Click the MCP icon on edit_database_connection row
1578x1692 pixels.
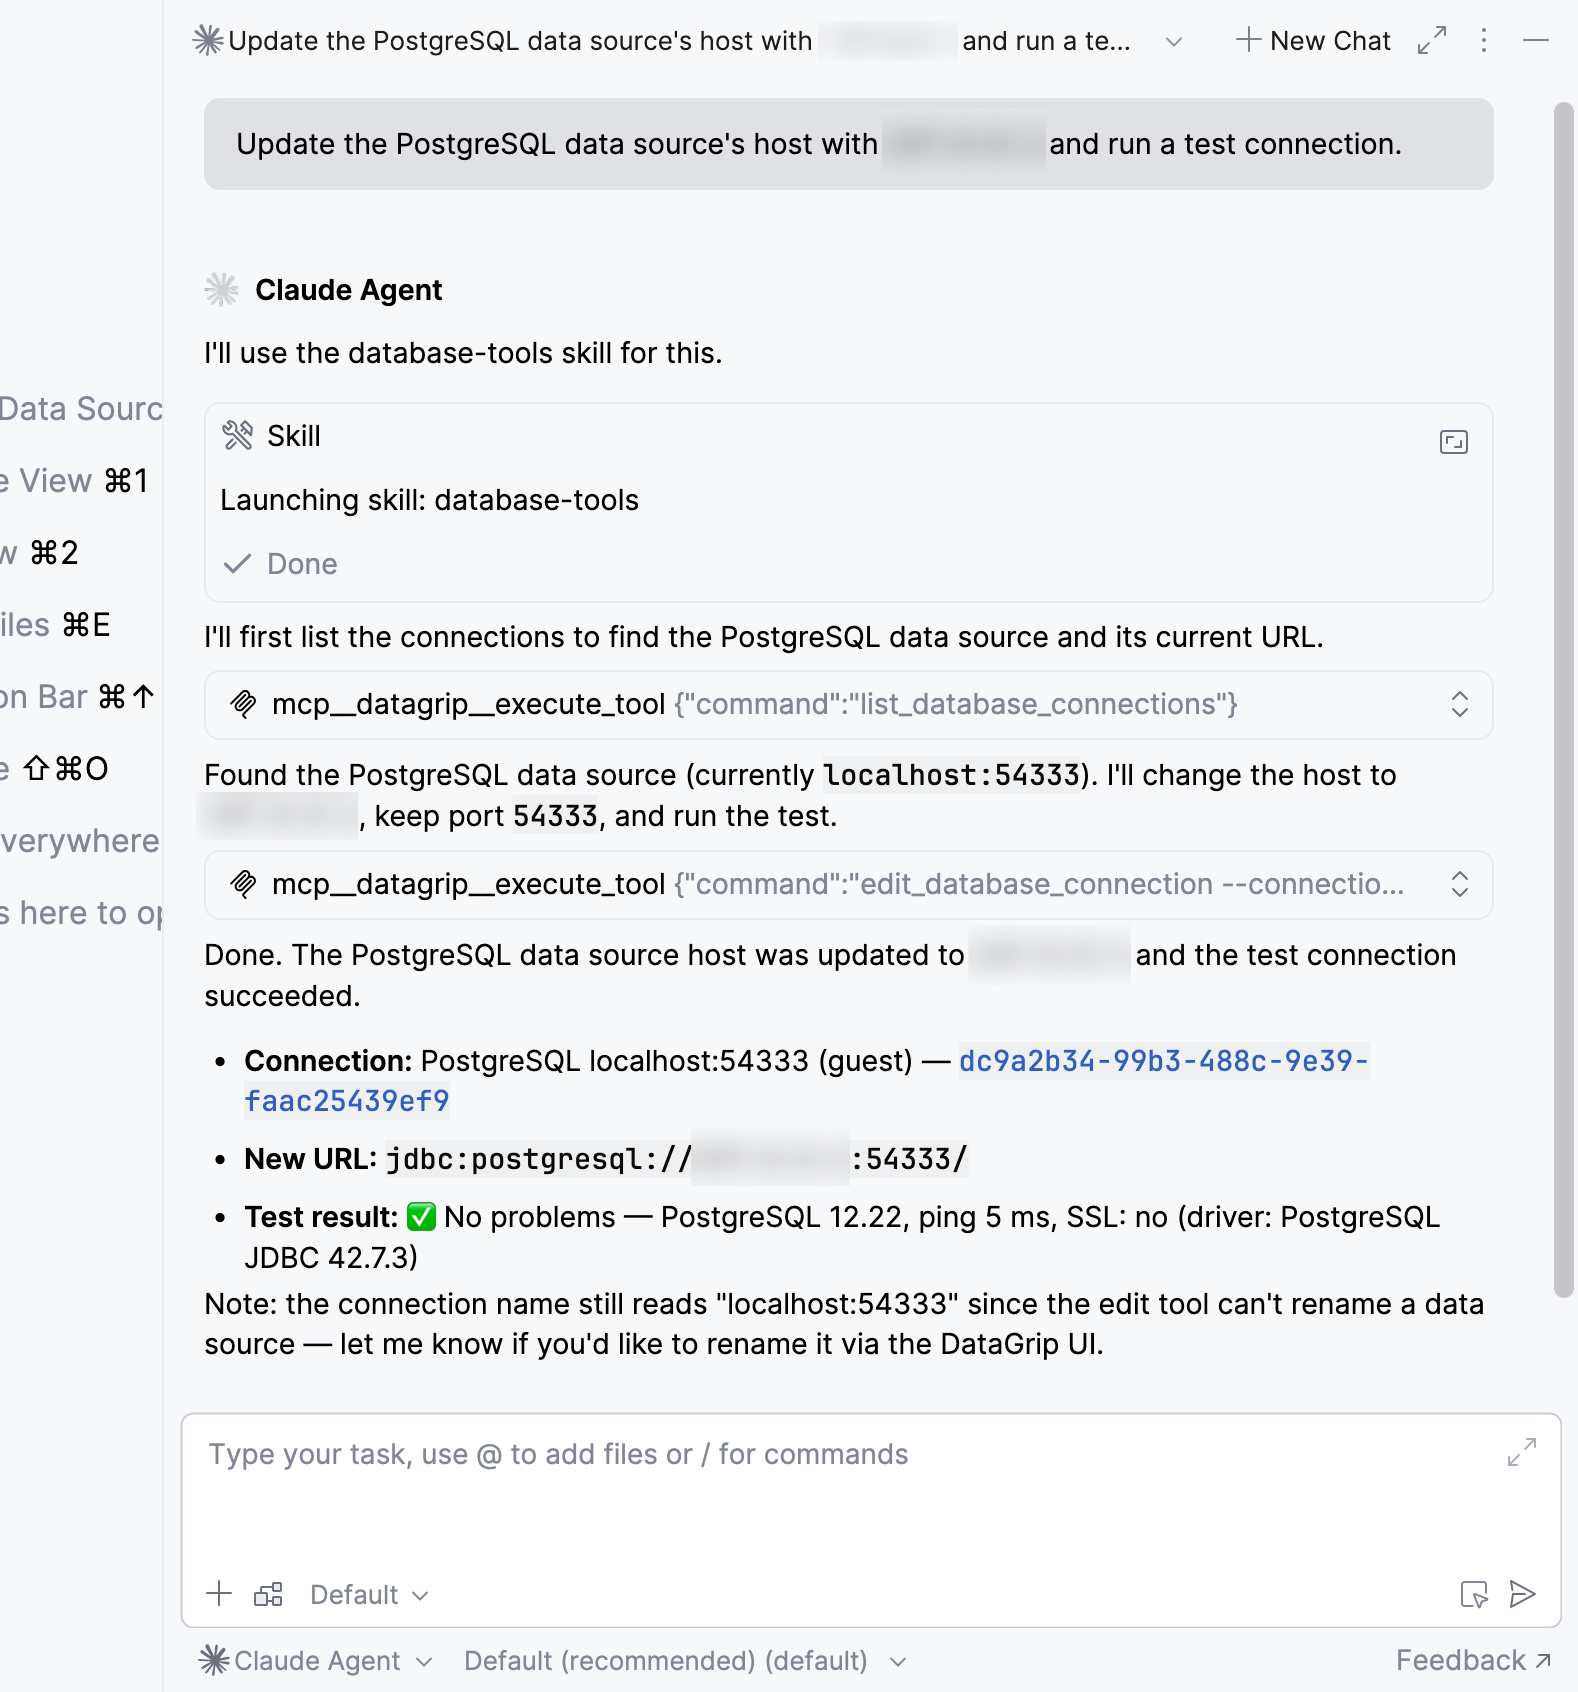point(243,884)
